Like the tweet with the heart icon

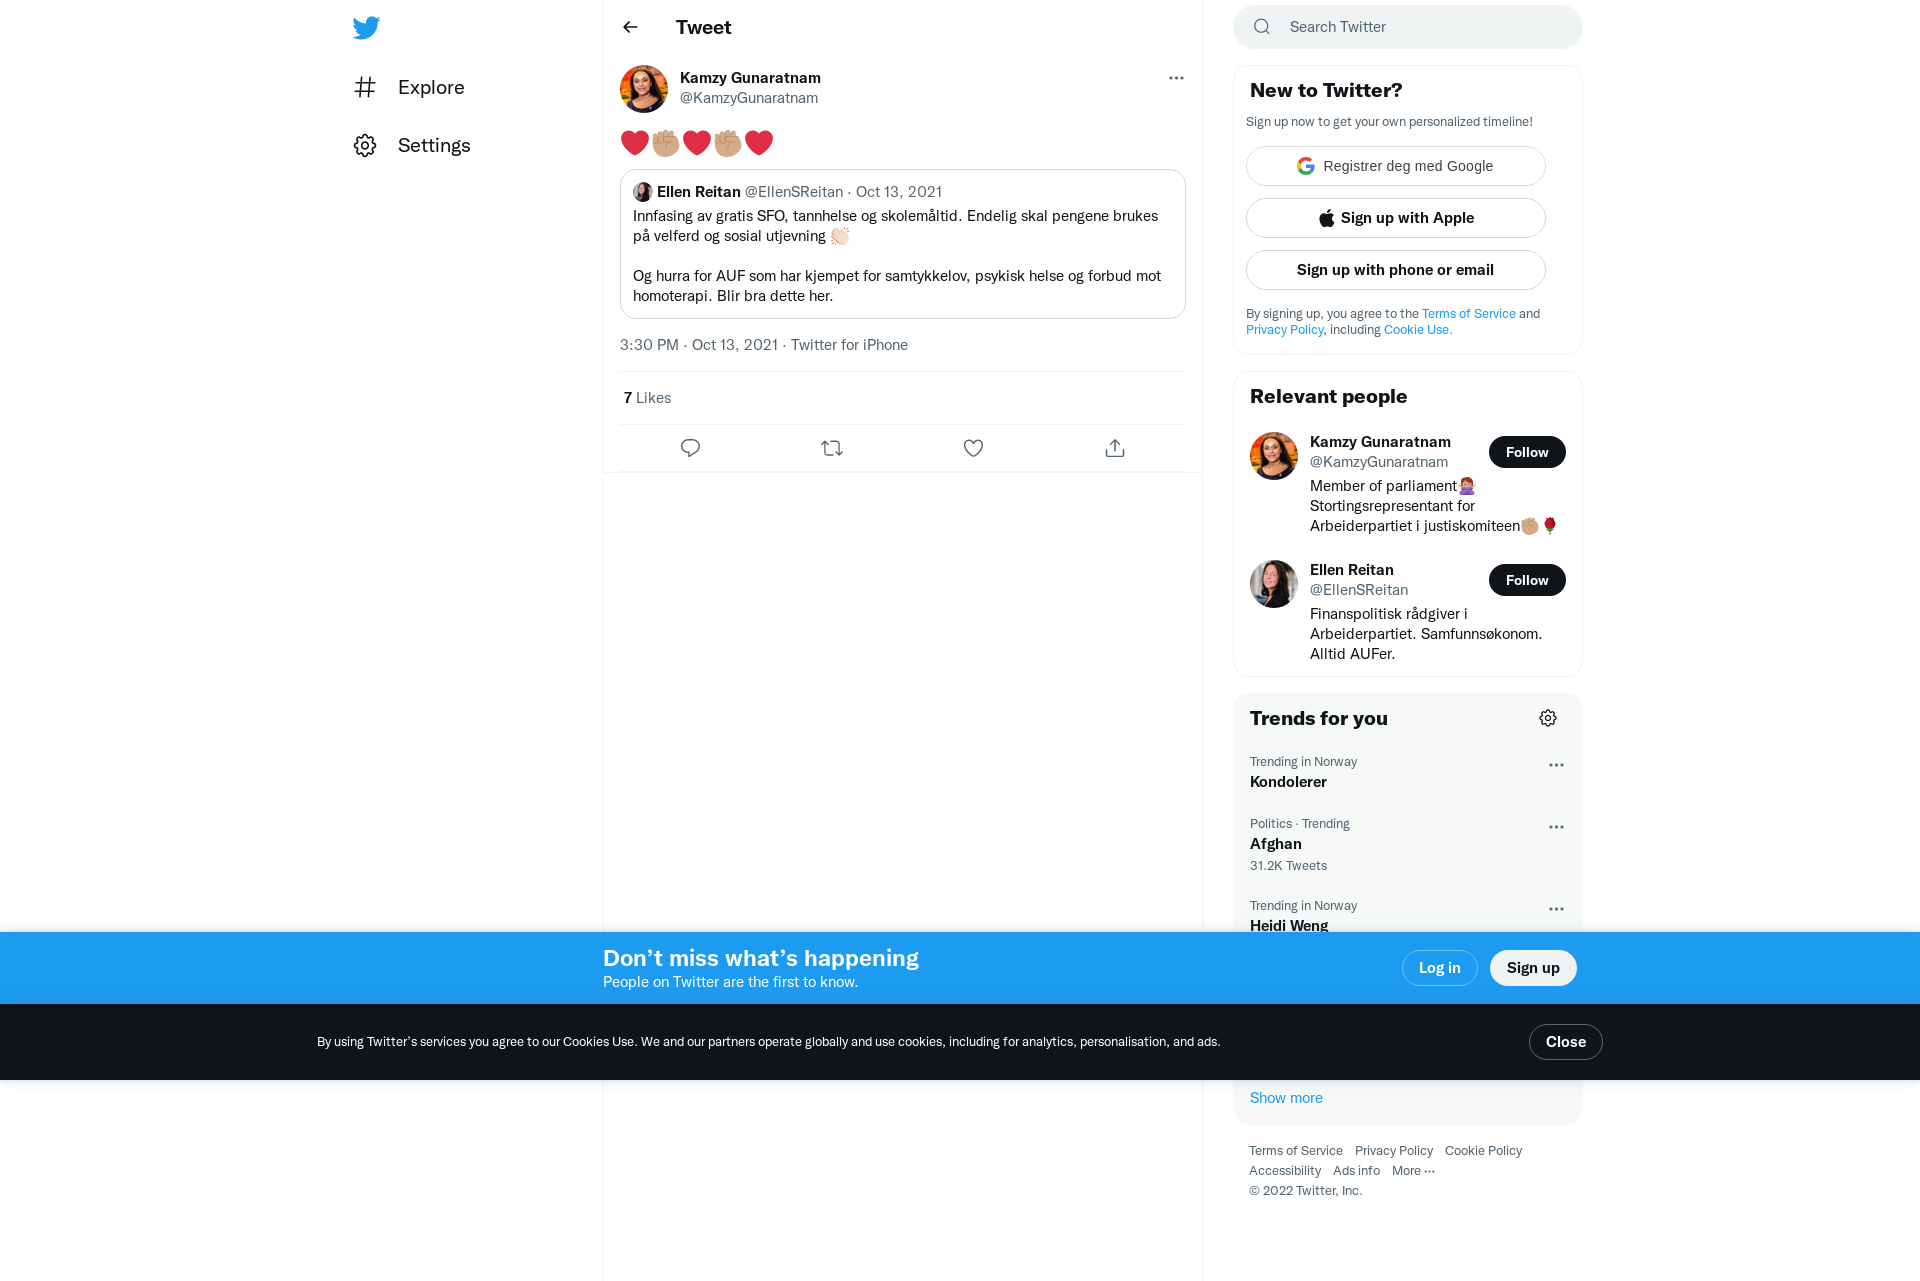973,448
